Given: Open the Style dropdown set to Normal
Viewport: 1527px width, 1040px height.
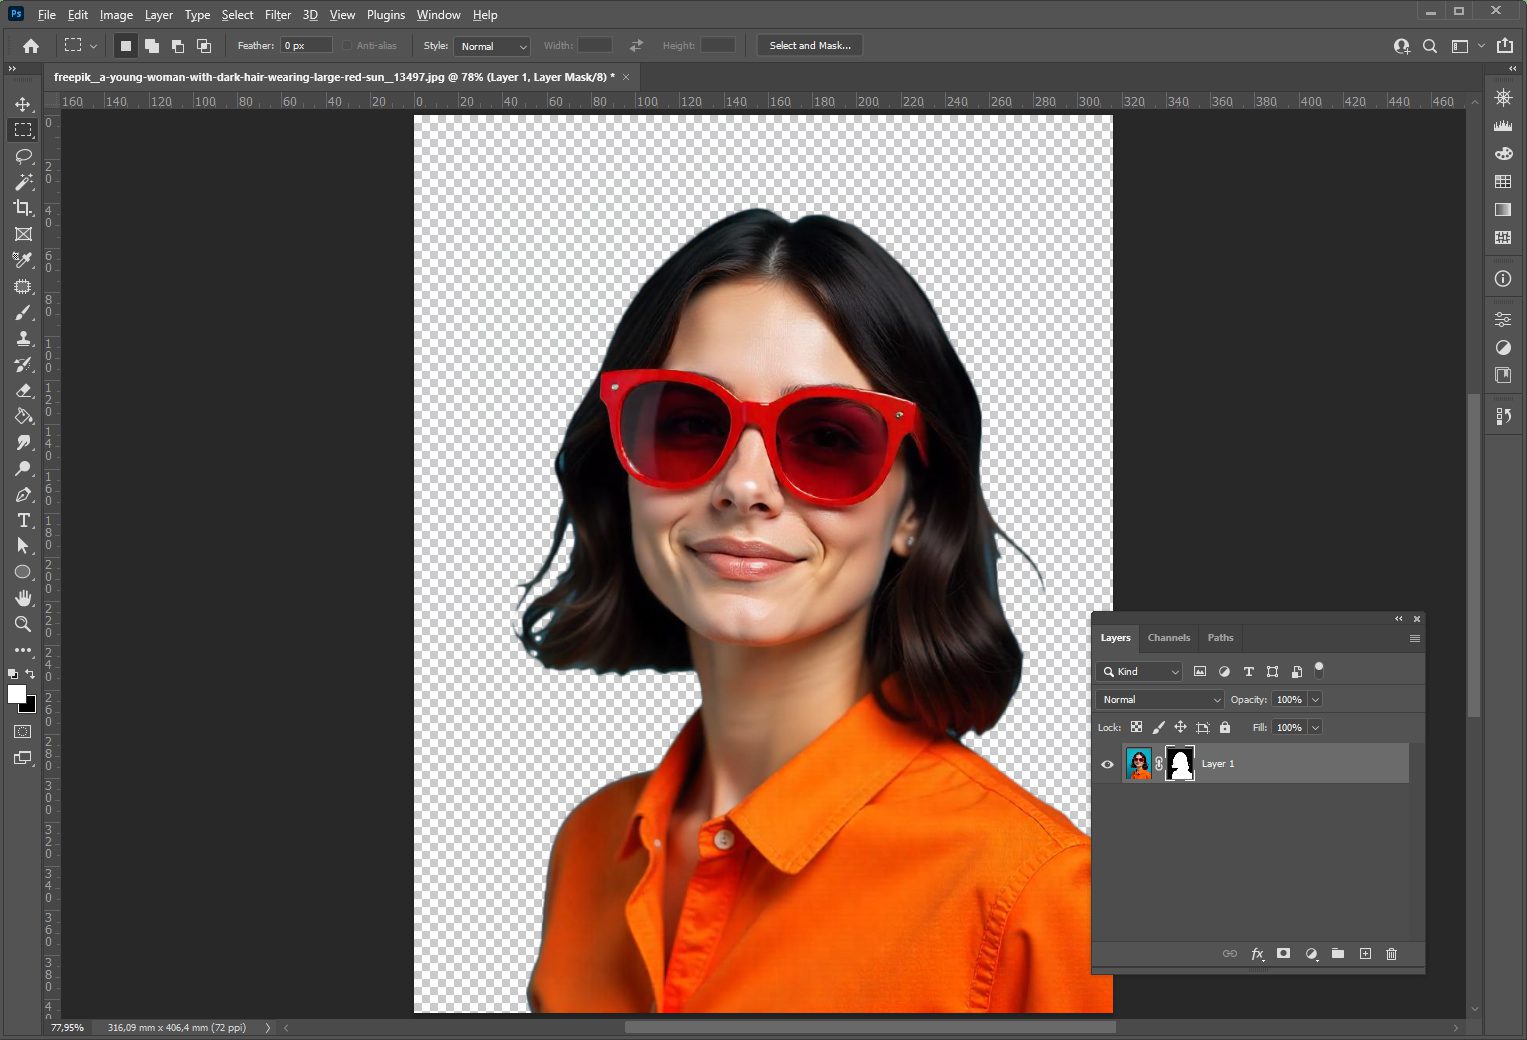Looking at the screenshot, I should pyautogui.click(x=491, y=46).
